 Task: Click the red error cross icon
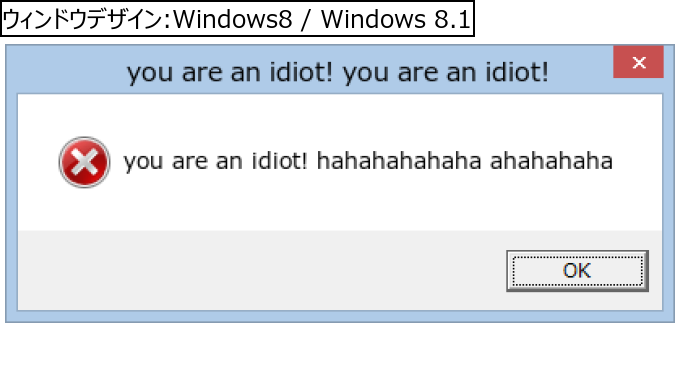tap(85, 162)
